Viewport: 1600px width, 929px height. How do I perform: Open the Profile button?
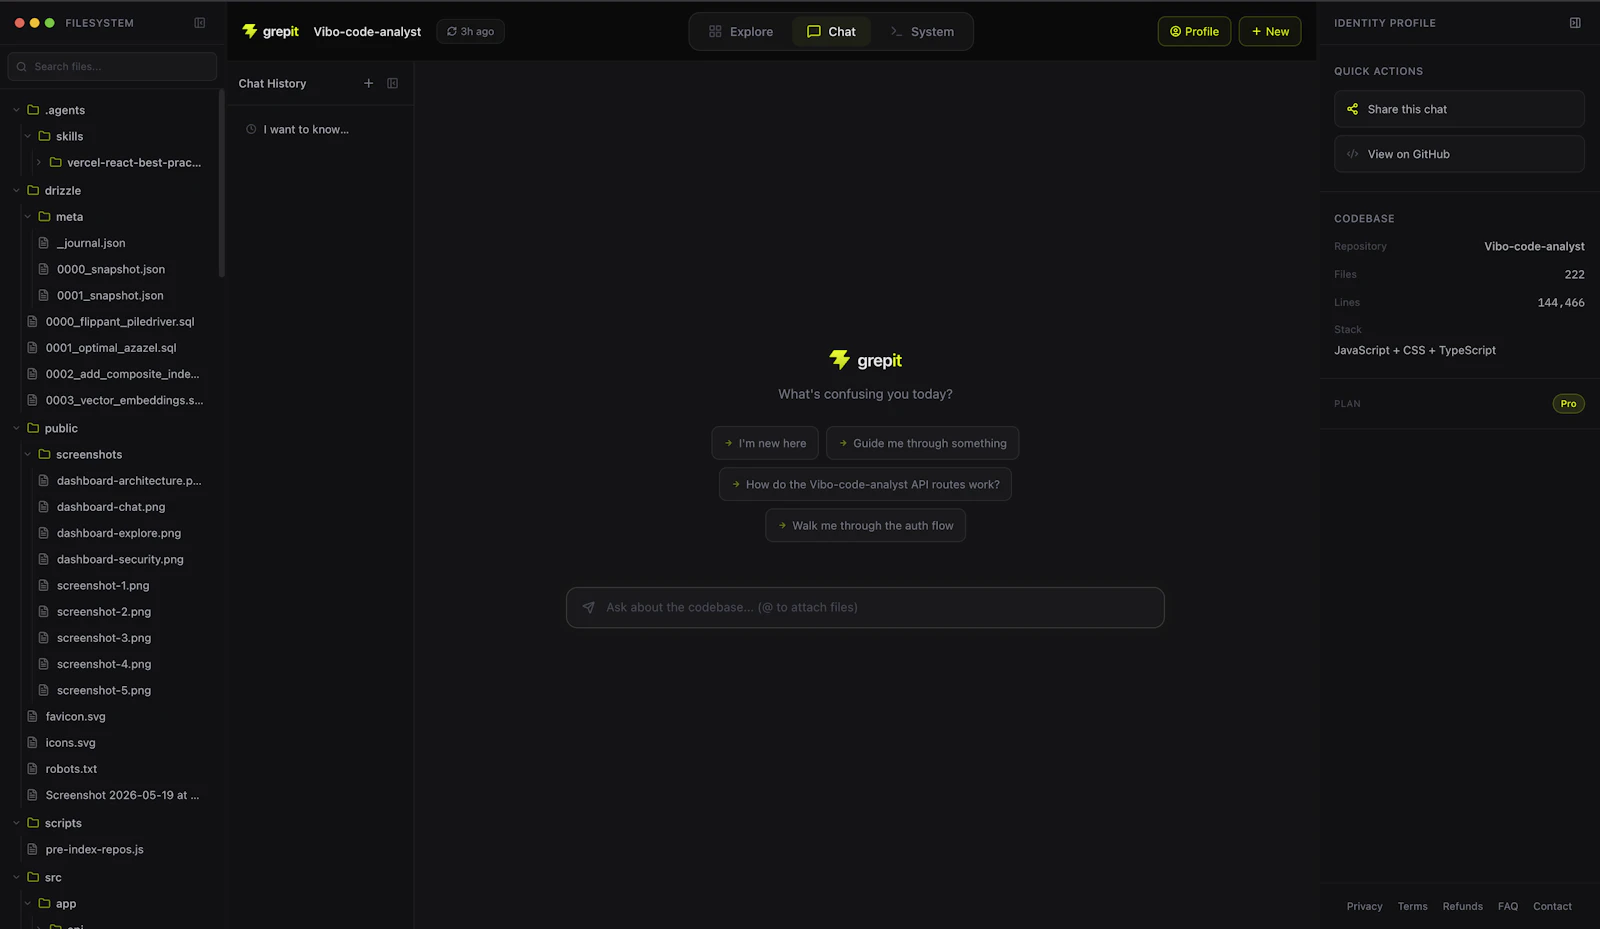tap(1194, 31)
